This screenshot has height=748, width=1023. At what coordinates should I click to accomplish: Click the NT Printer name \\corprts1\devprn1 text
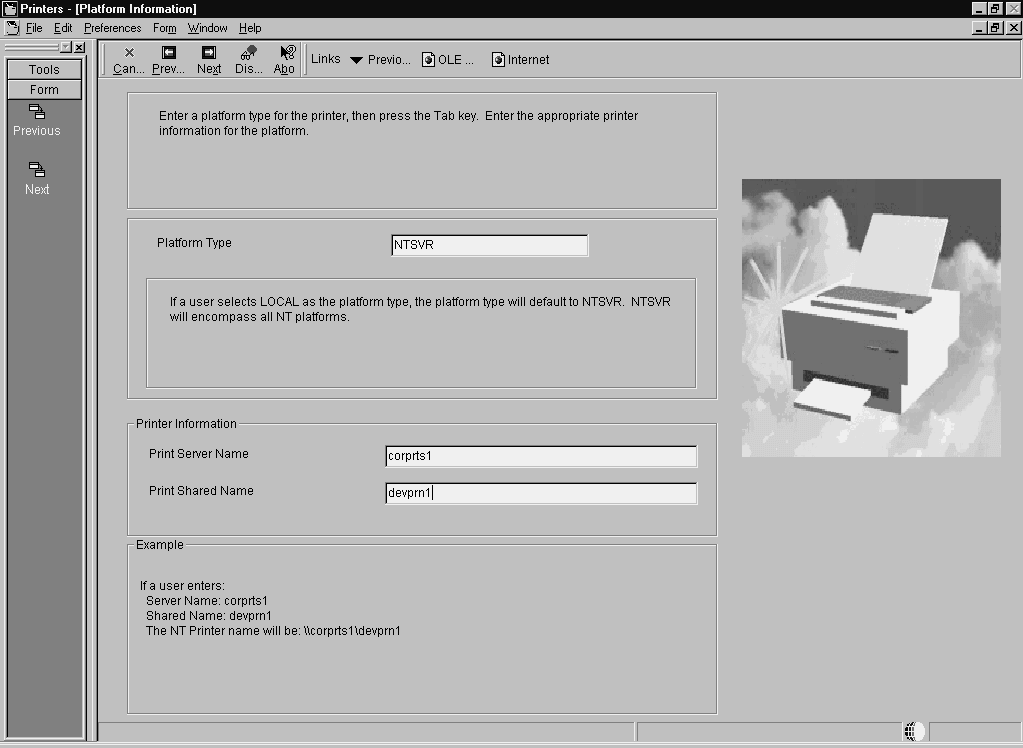tap(352, 631)
